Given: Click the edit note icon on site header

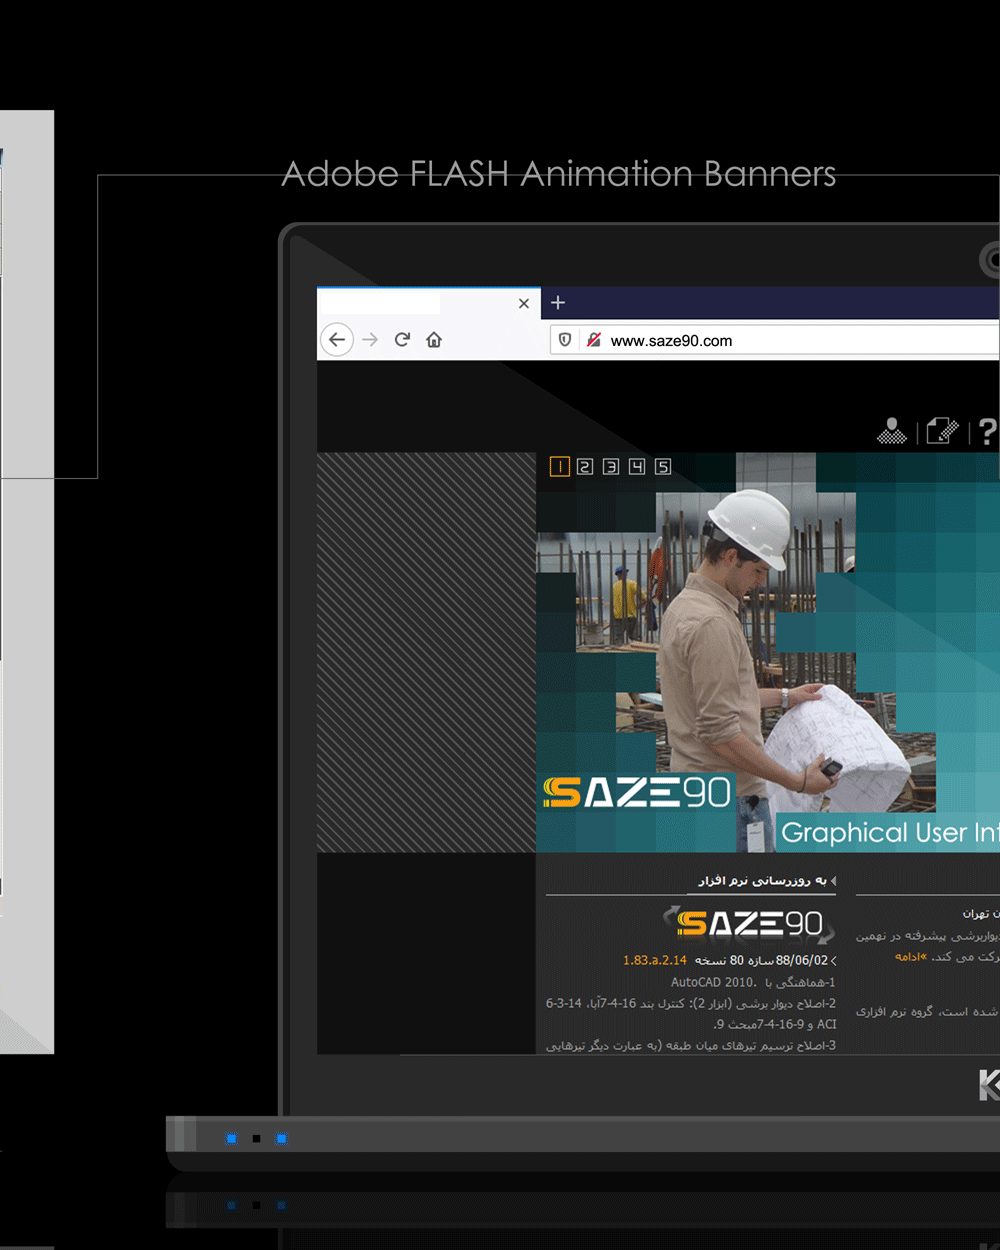Looking at the screenshot, I should [x=942, y=431].
